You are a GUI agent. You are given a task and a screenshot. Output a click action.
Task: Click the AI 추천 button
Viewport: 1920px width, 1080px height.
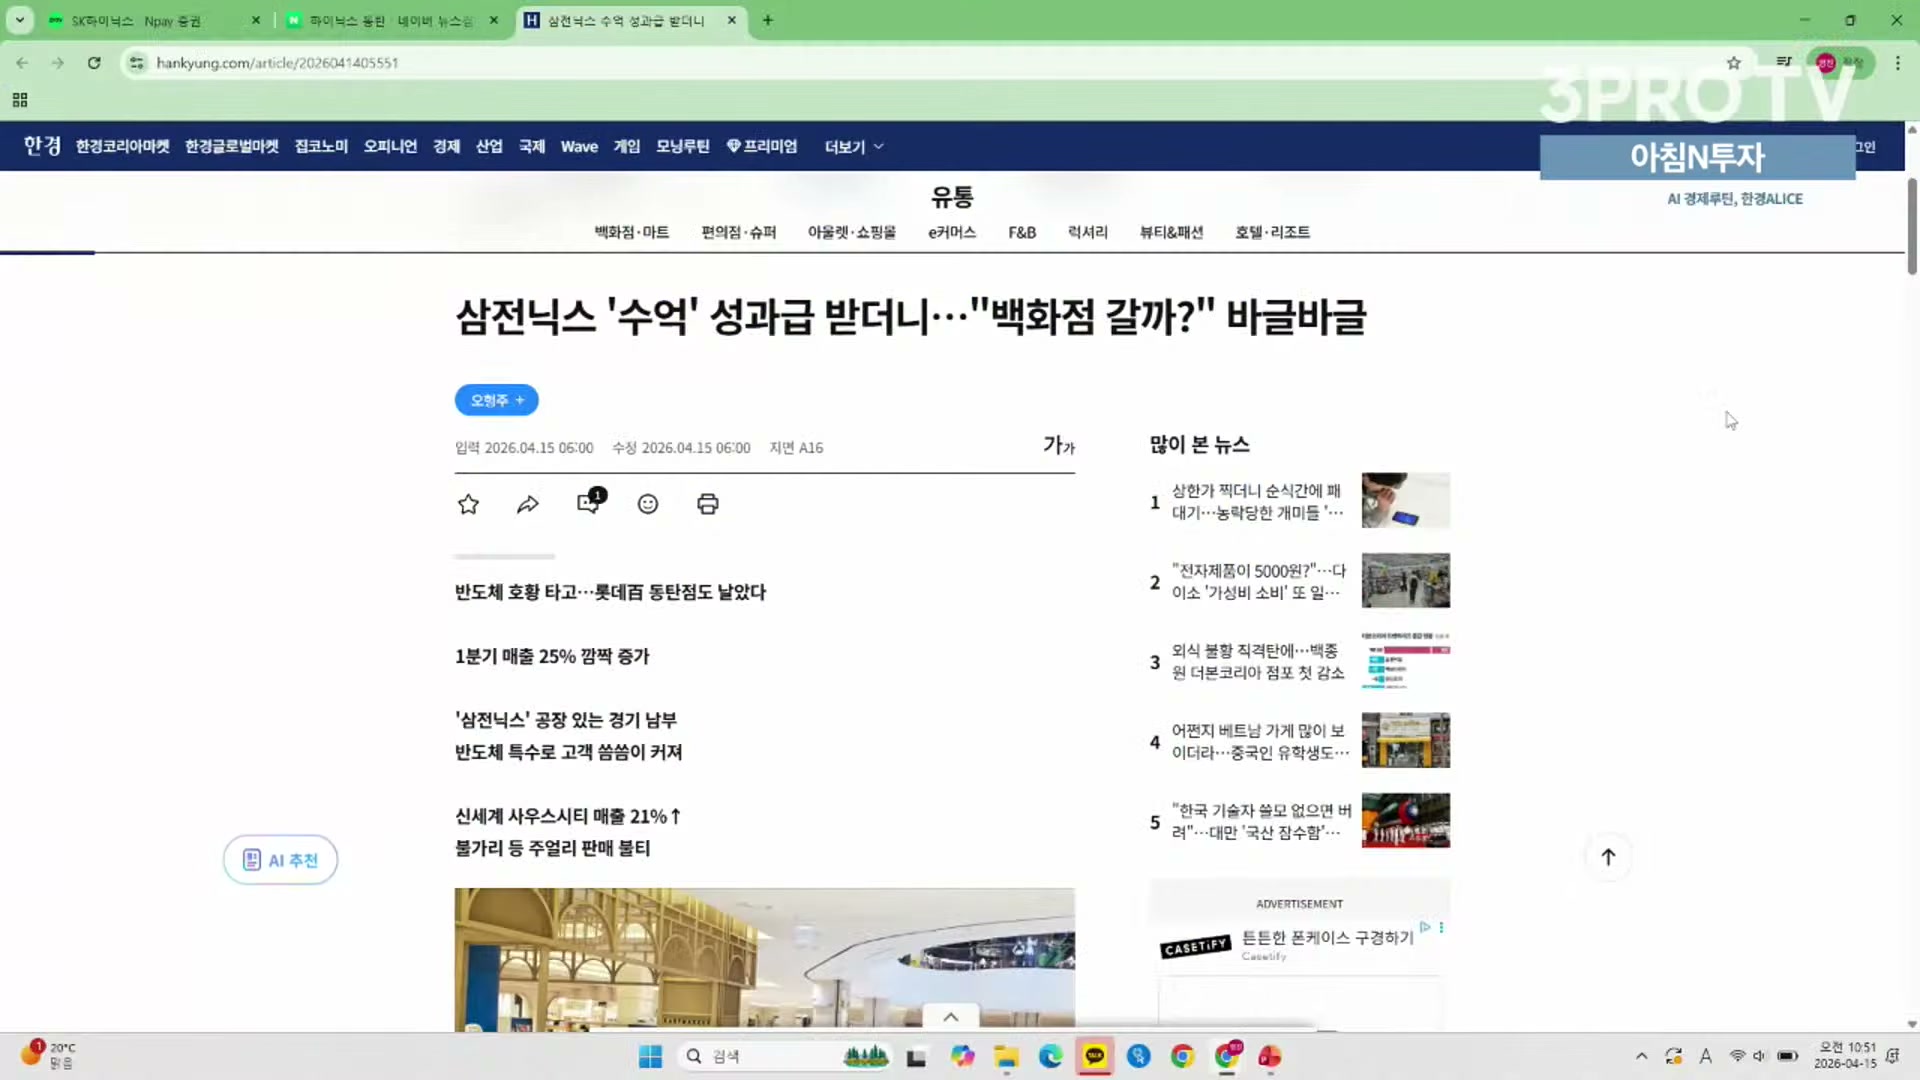pos(280,860)
